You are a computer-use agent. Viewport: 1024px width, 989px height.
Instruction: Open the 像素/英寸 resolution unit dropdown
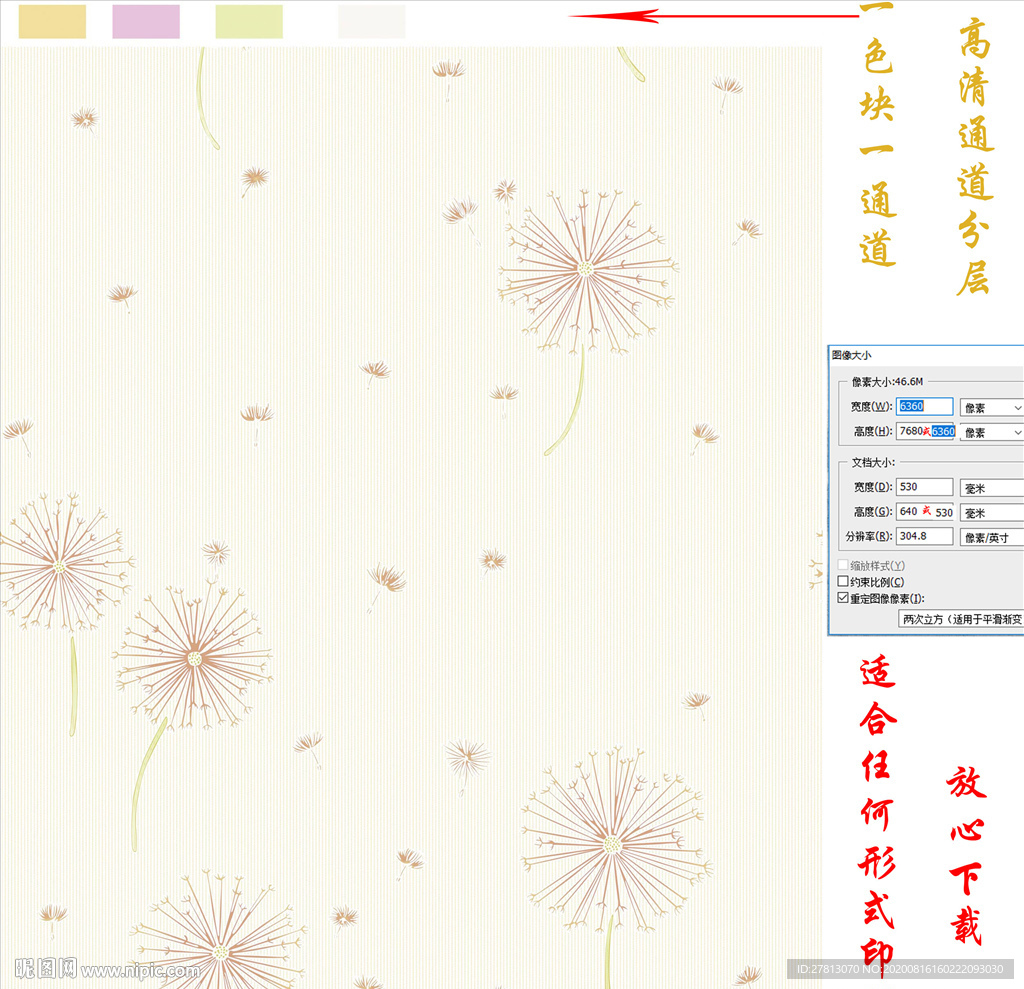991,538
